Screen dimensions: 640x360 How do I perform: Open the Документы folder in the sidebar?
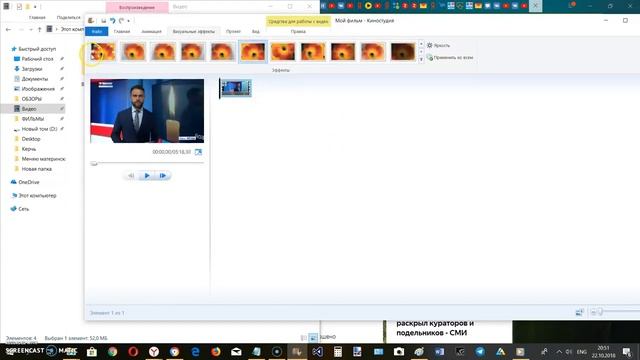pos(35,79)
